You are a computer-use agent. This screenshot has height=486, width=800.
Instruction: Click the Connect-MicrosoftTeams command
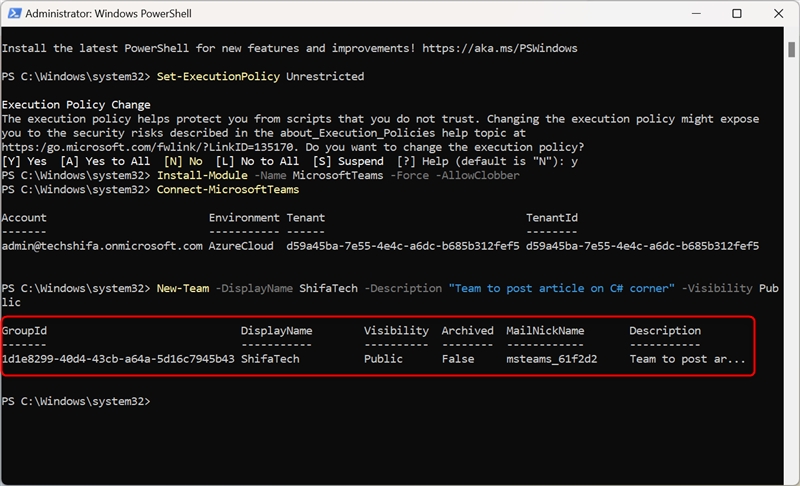(x=228, y=190)
